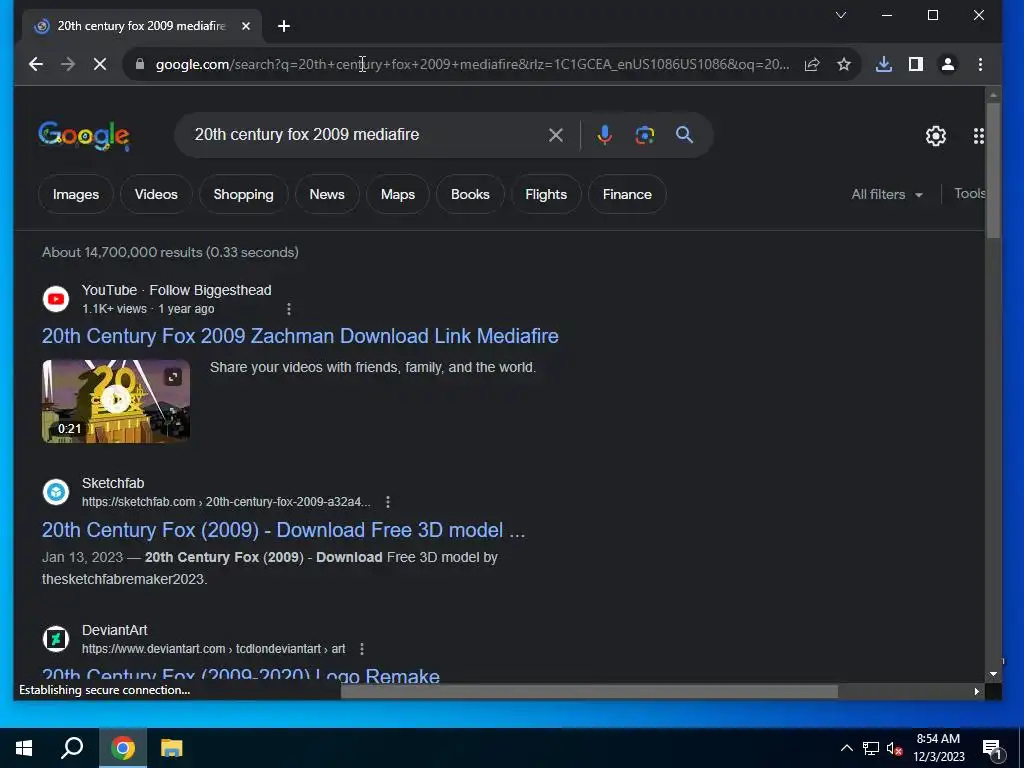Expand the video preview icon on thumbnail
Viewport: 1024px width, 768px height.
[x=173, y=377]
